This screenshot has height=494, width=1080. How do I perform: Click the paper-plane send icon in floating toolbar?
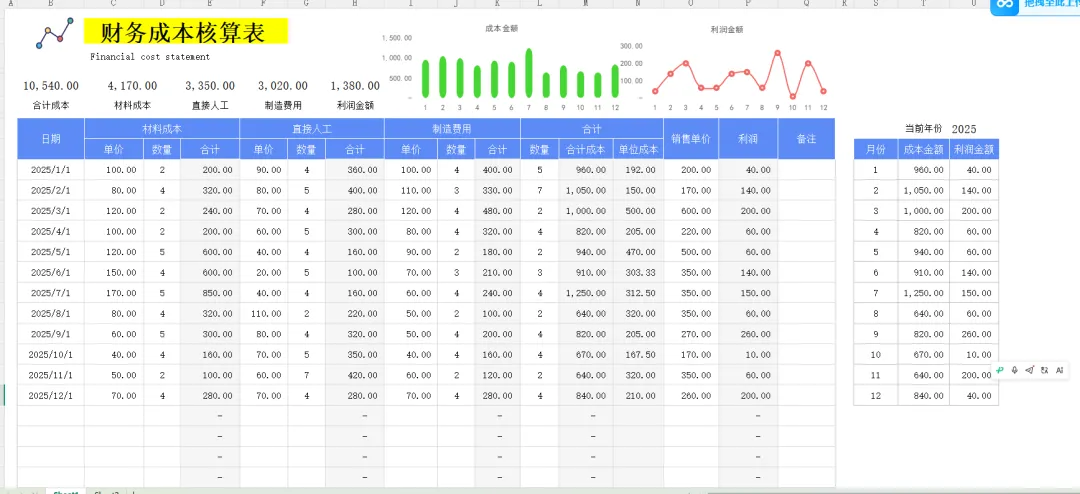[x=1030, y=370]
